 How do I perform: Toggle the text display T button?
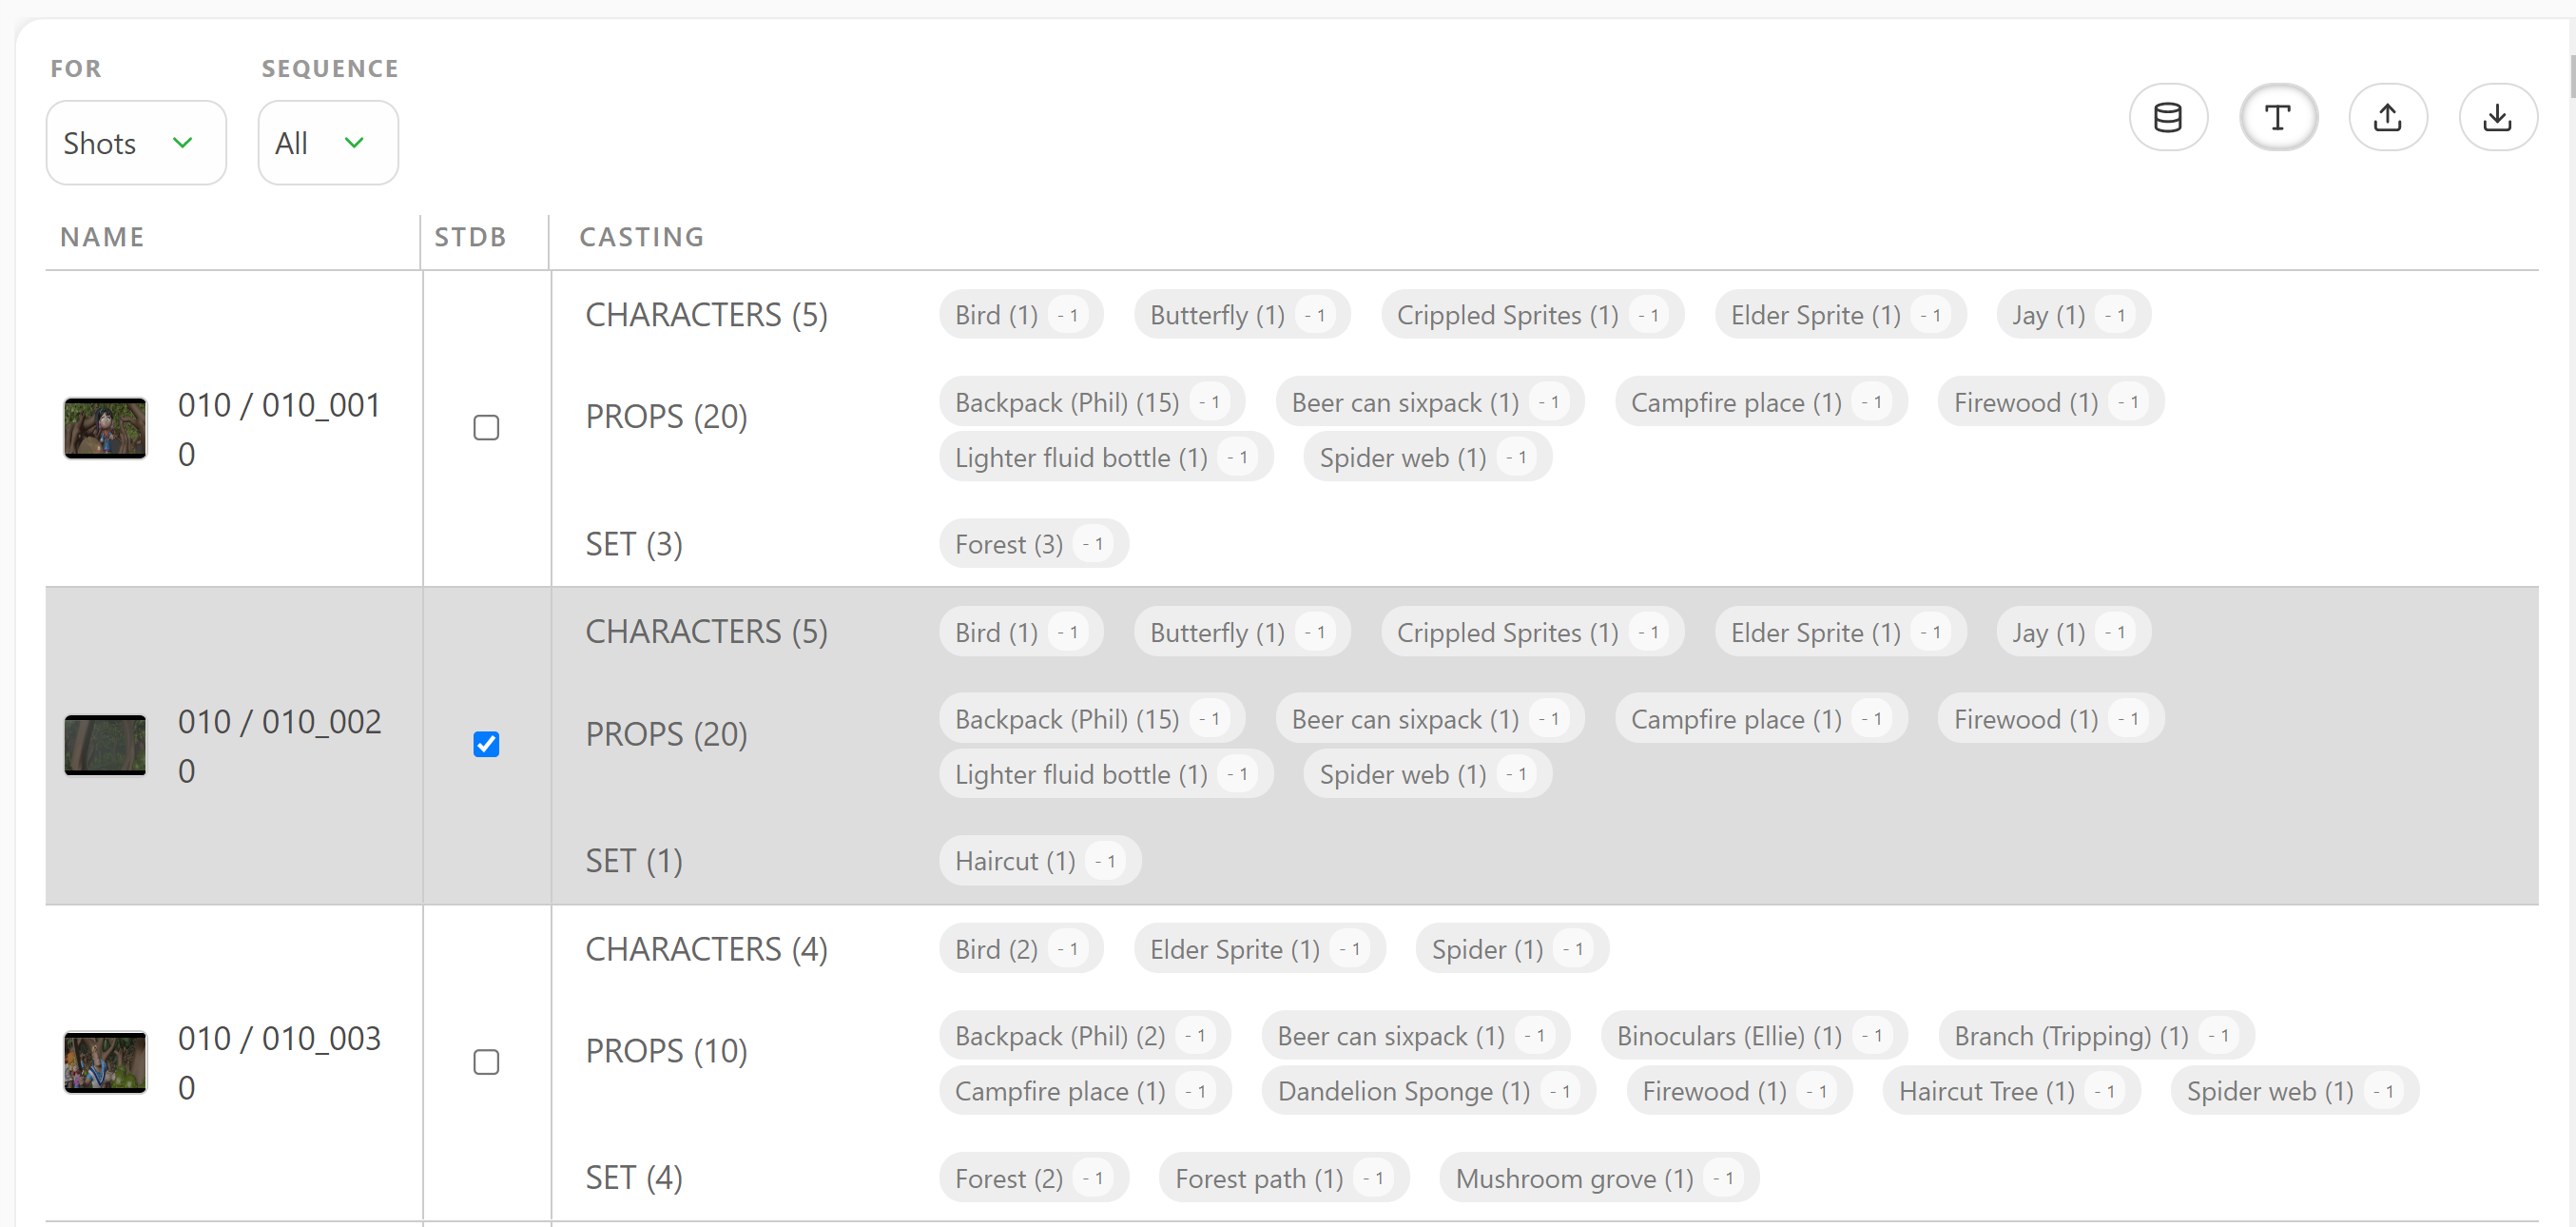[2277, 118]
